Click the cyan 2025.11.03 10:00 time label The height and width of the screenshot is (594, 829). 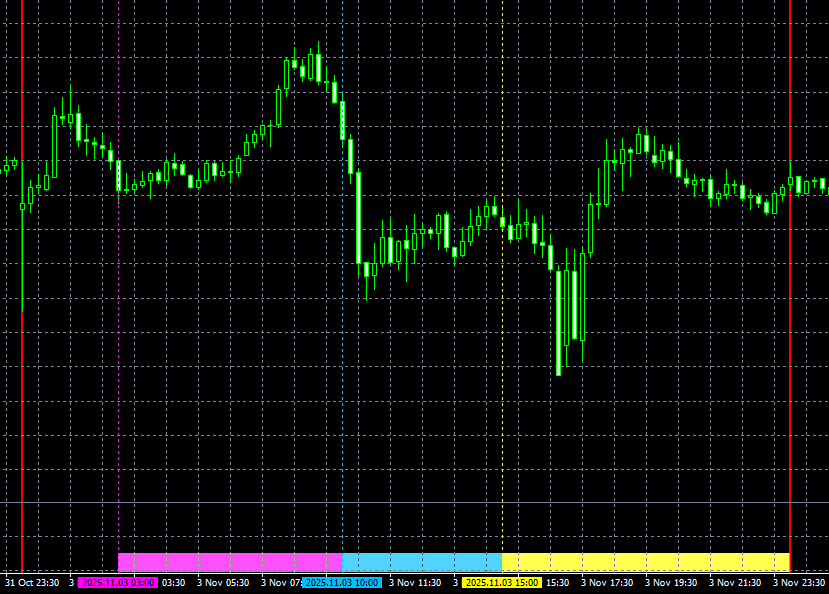[x=342, y=583]
